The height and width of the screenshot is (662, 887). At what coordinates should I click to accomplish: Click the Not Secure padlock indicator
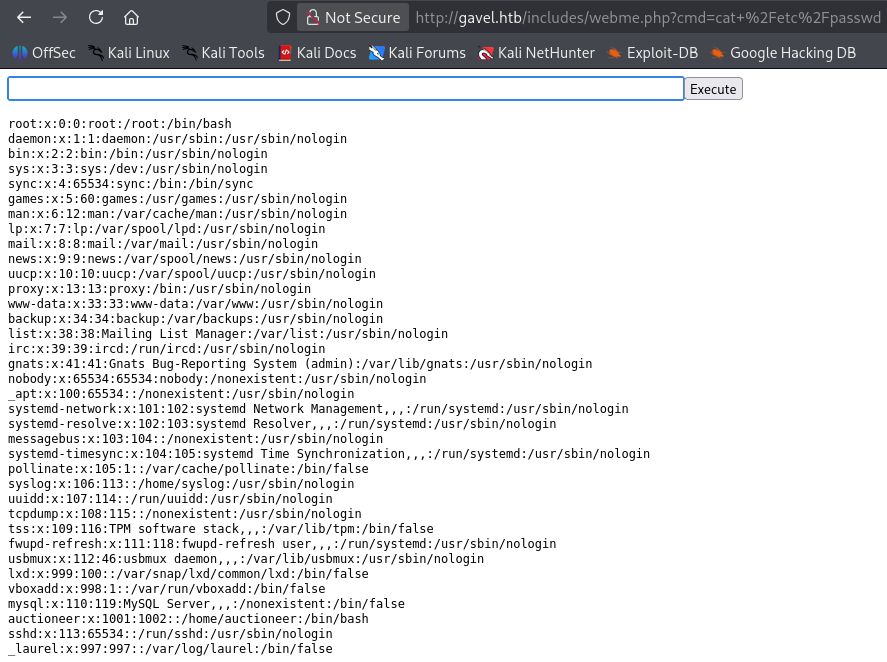pos(352,18)
